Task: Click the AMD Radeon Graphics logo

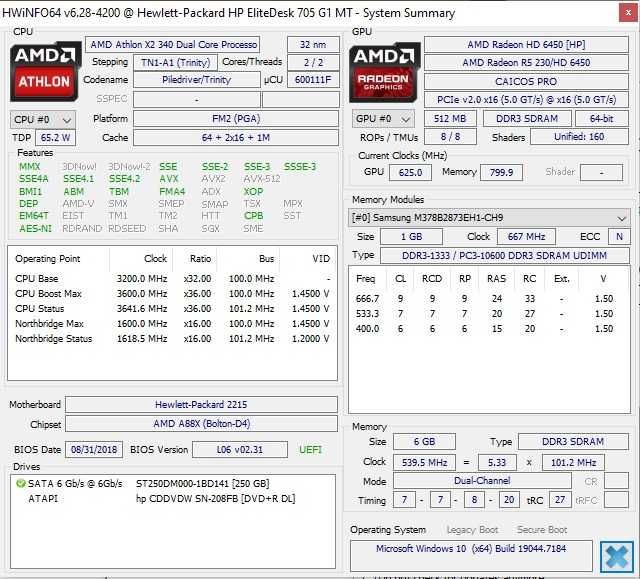Action: pos(384,72)
